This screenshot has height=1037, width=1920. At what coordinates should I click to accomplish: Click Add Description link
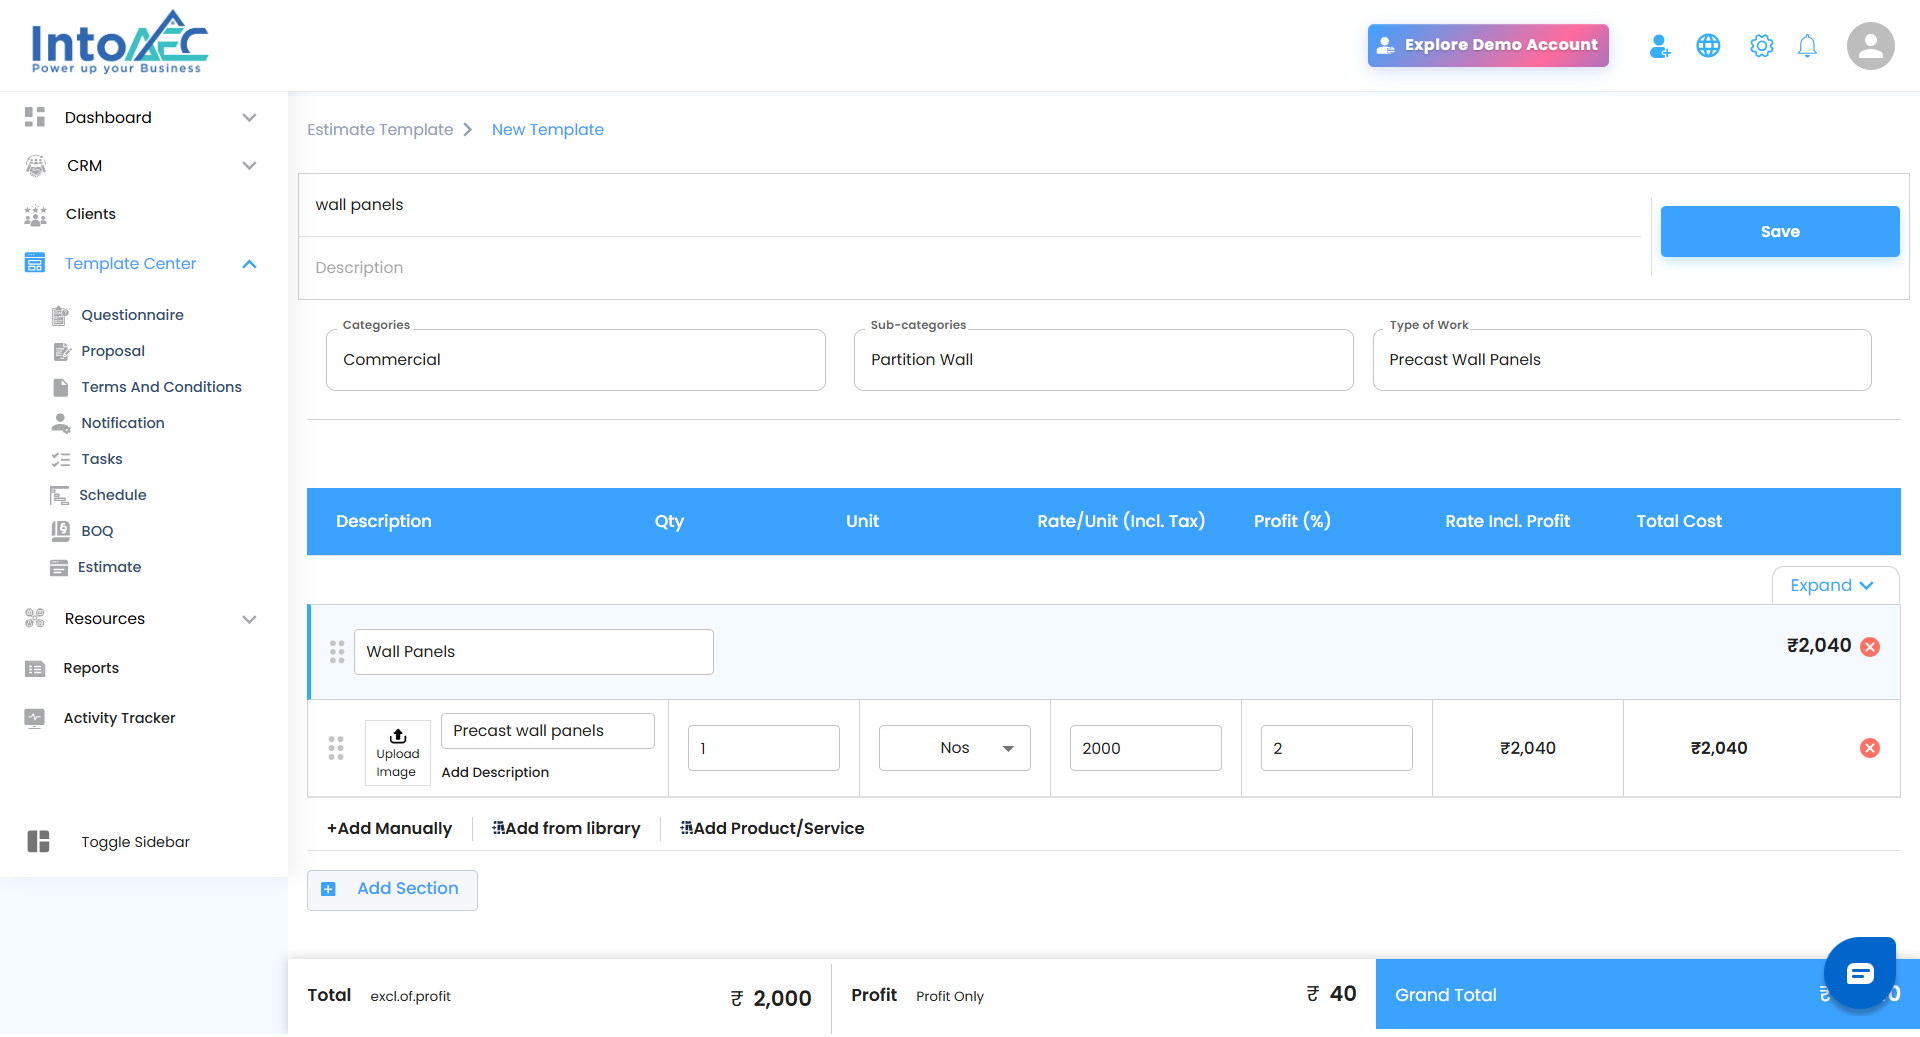click(495, 772)
